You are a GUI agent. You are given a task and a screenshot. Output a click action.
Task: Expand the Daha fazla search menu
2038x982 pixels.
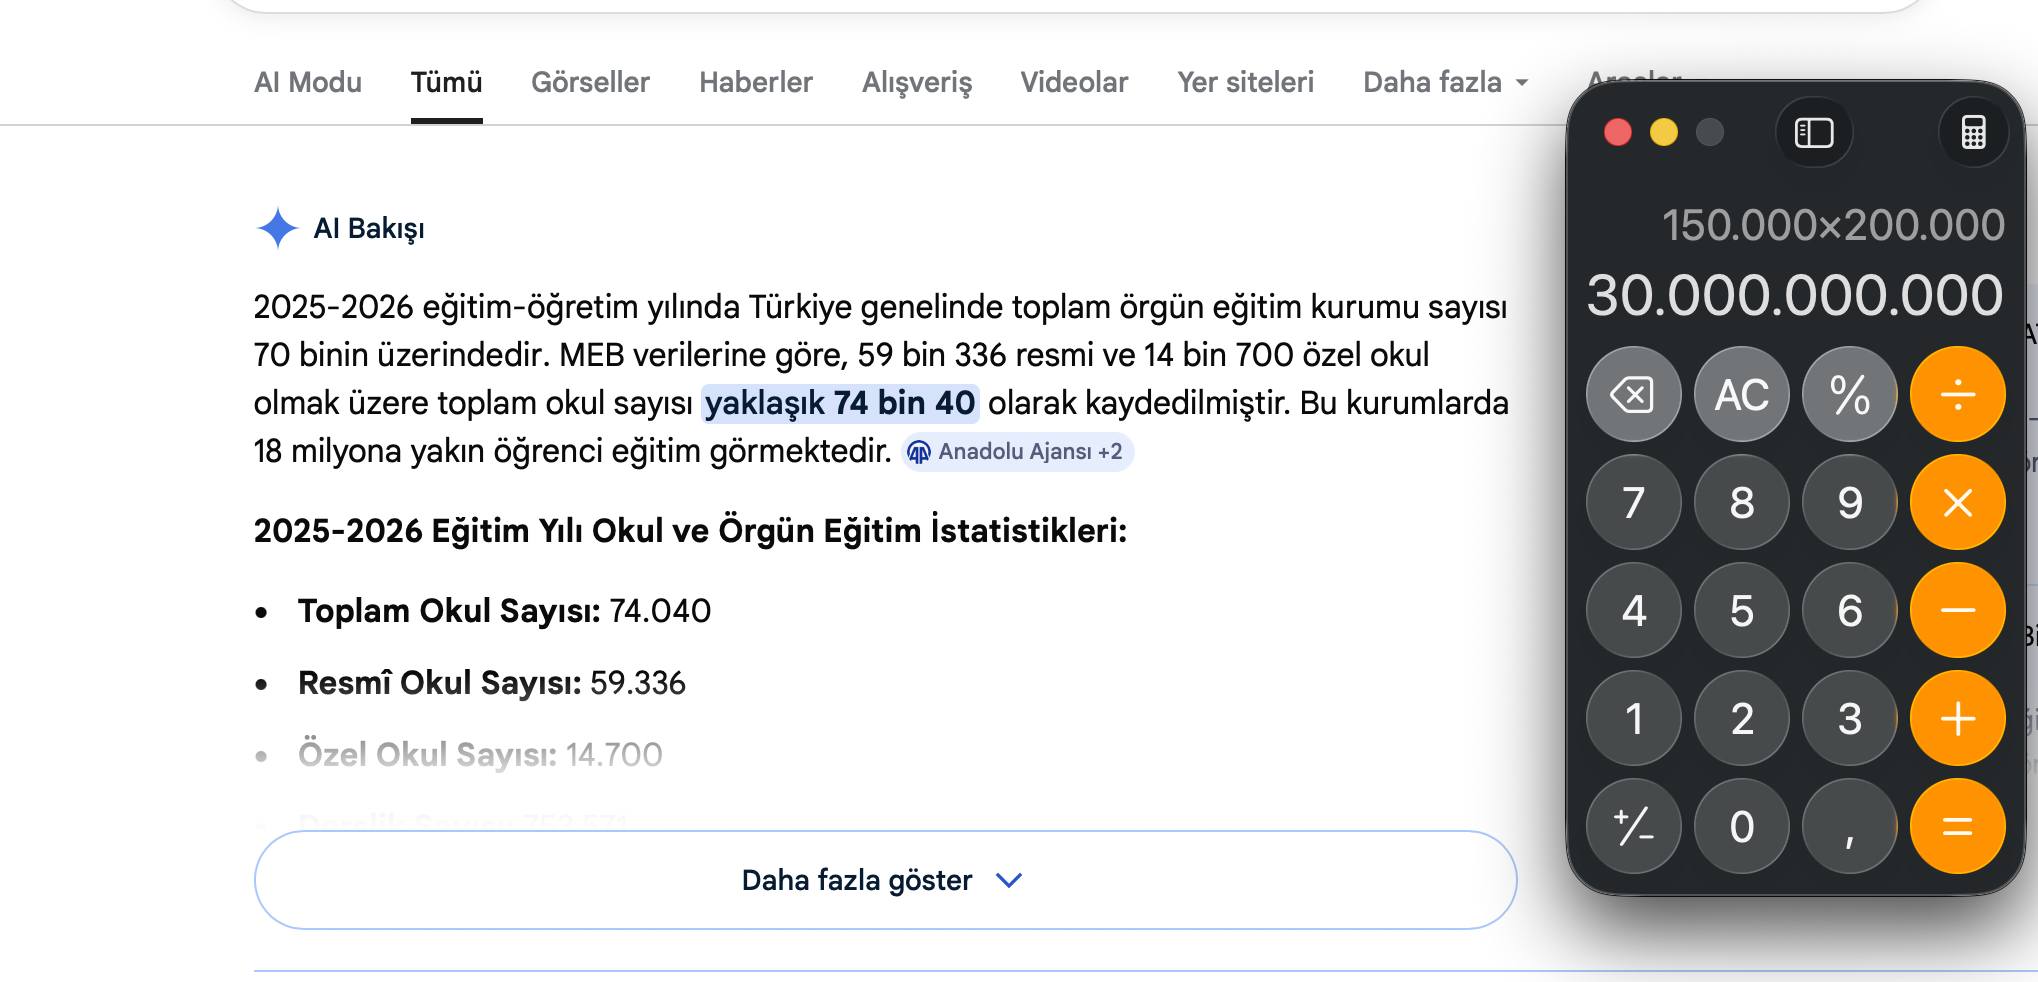click(x=1446, y=82)
